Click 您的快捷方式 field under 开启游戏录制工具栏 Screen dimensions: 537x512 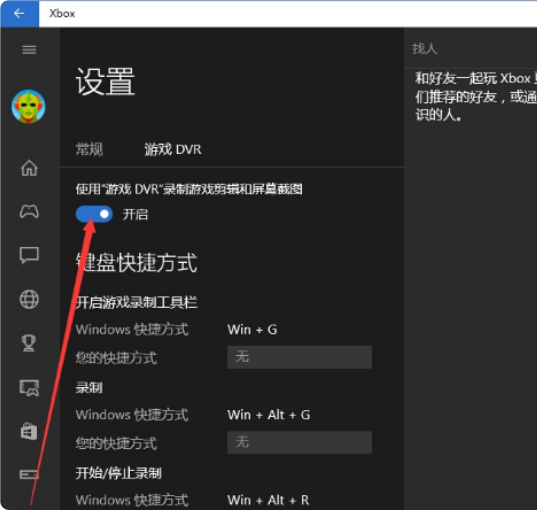click(299, 357)
